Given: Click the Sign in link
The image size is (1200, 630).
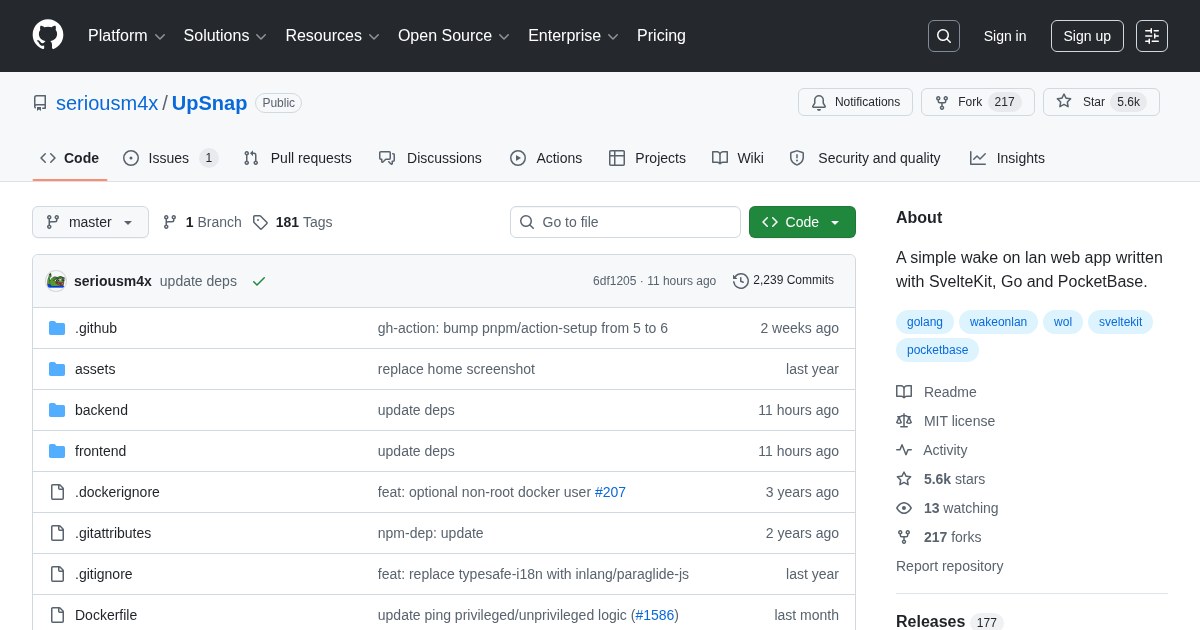Looking at the screenshot, I should click(1005, 36).
